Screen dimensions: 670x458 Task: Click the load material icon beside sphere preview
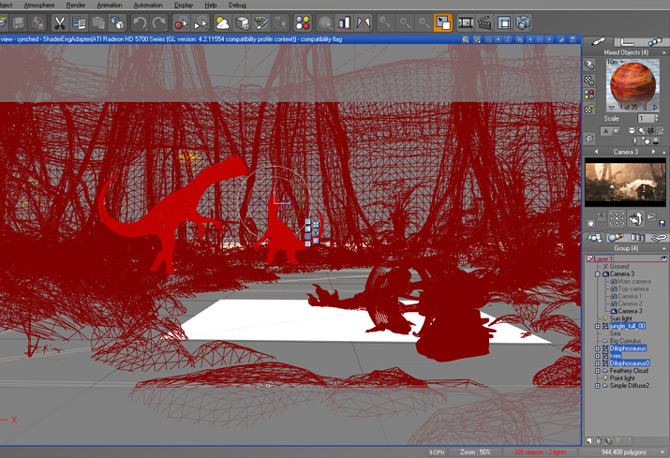pos(590,65)
